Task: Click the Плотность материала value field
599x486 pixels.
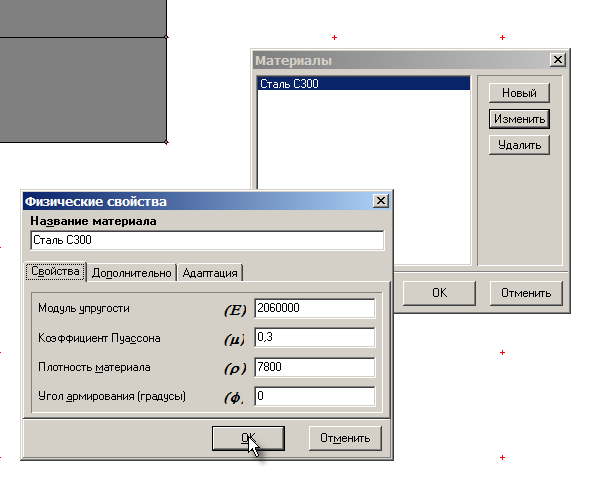Action: [314, 367]
